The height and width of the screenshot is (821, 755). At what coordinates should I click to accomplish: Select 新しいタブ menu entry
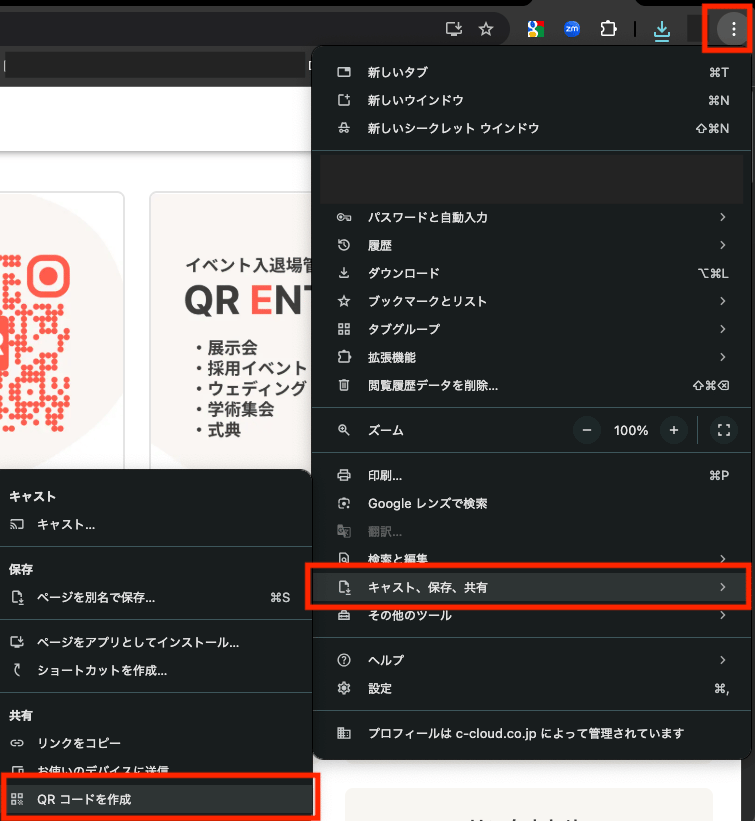point(532,72)
